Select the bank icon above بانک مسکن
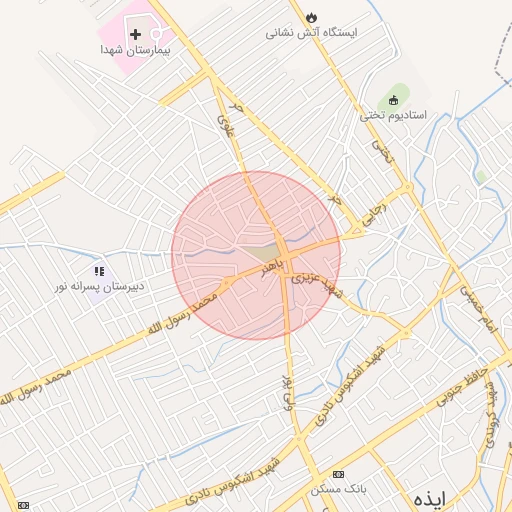The height and width of the screenshot is (512, 512). click(x=338, y=474)
